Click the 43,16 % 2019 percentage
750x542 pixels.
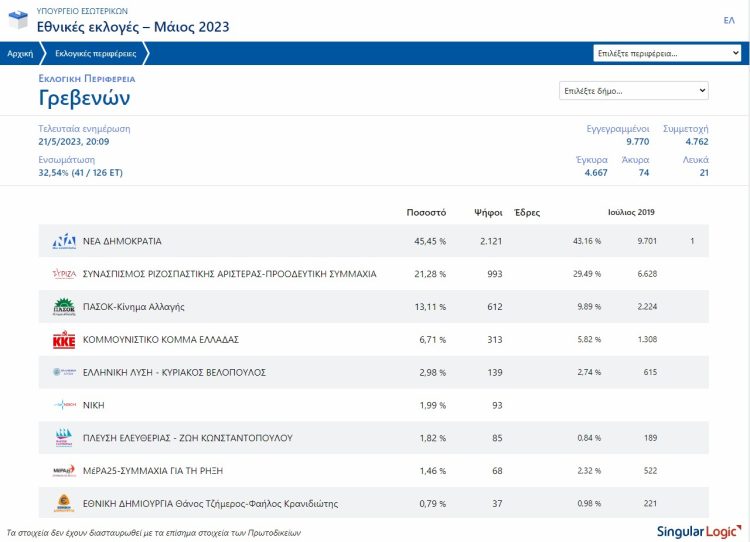pos(587,241)
